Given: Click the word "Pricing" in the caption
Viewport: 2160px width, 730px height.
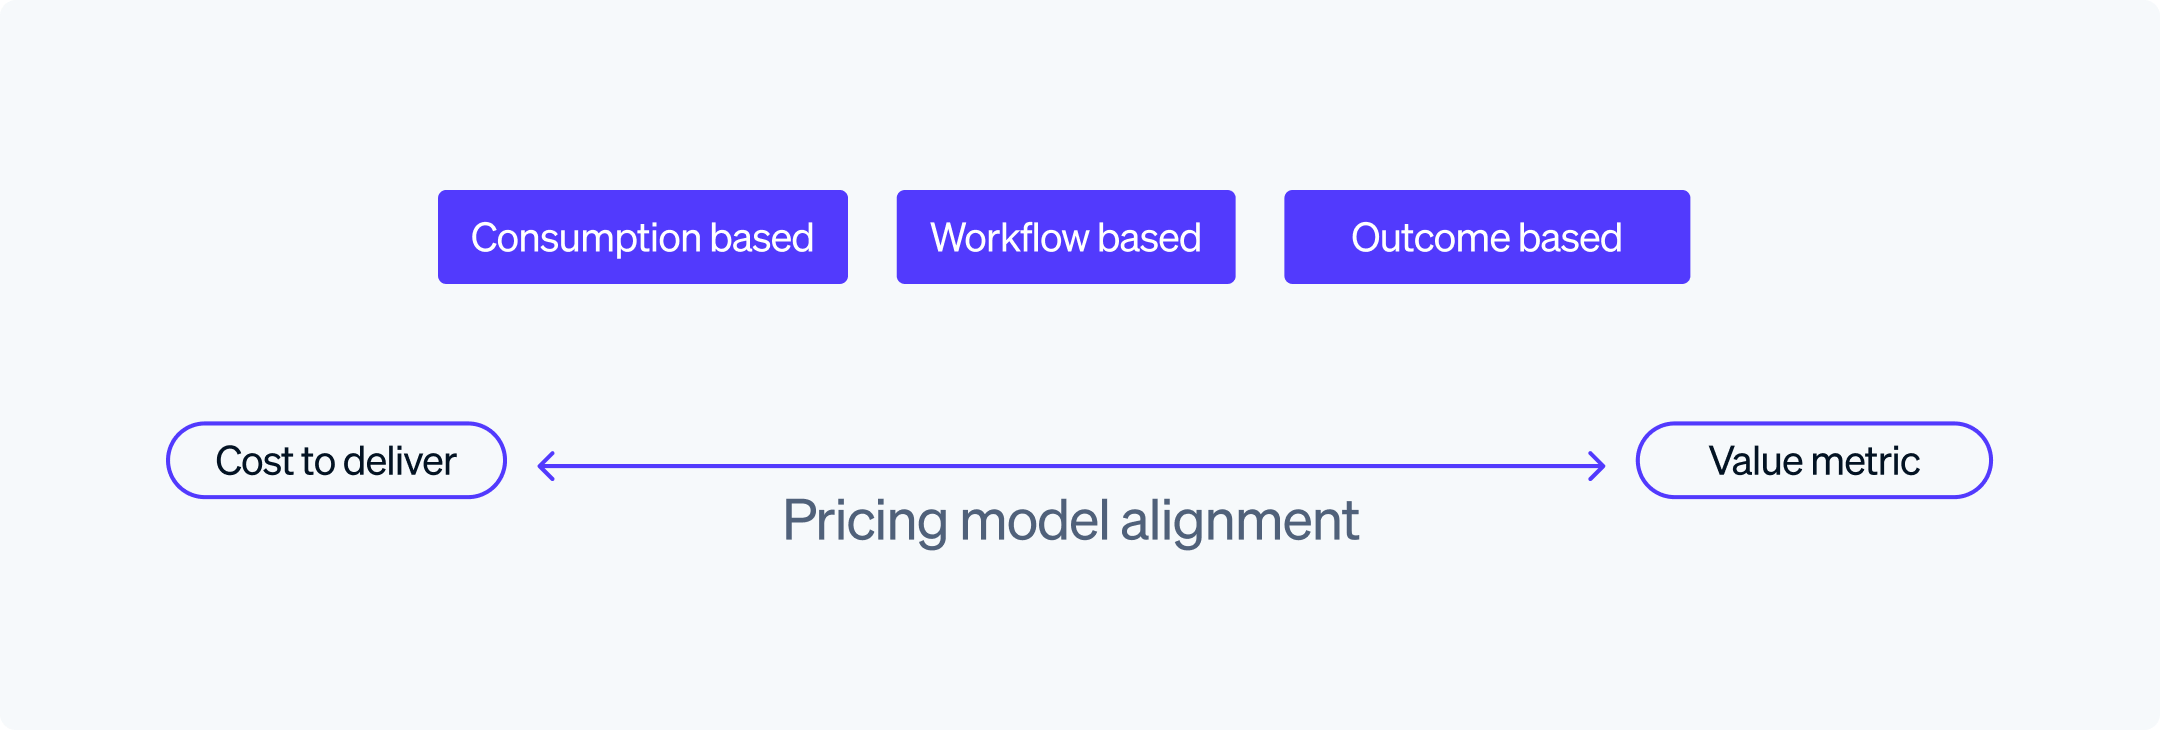Looking at the screenshot, I should (864, 520).
